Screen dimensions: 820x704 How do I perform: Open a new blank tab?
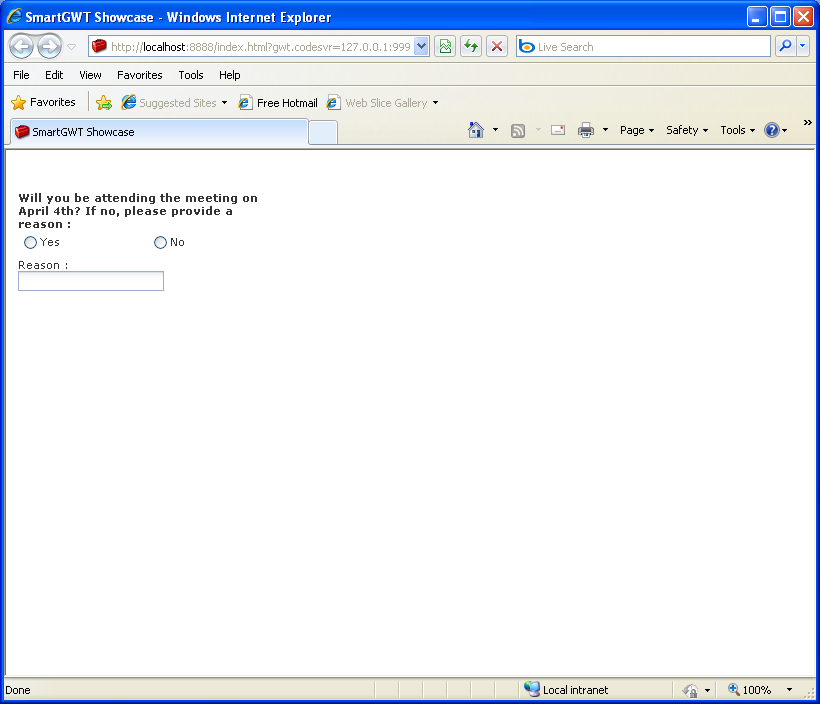[323, 132]
